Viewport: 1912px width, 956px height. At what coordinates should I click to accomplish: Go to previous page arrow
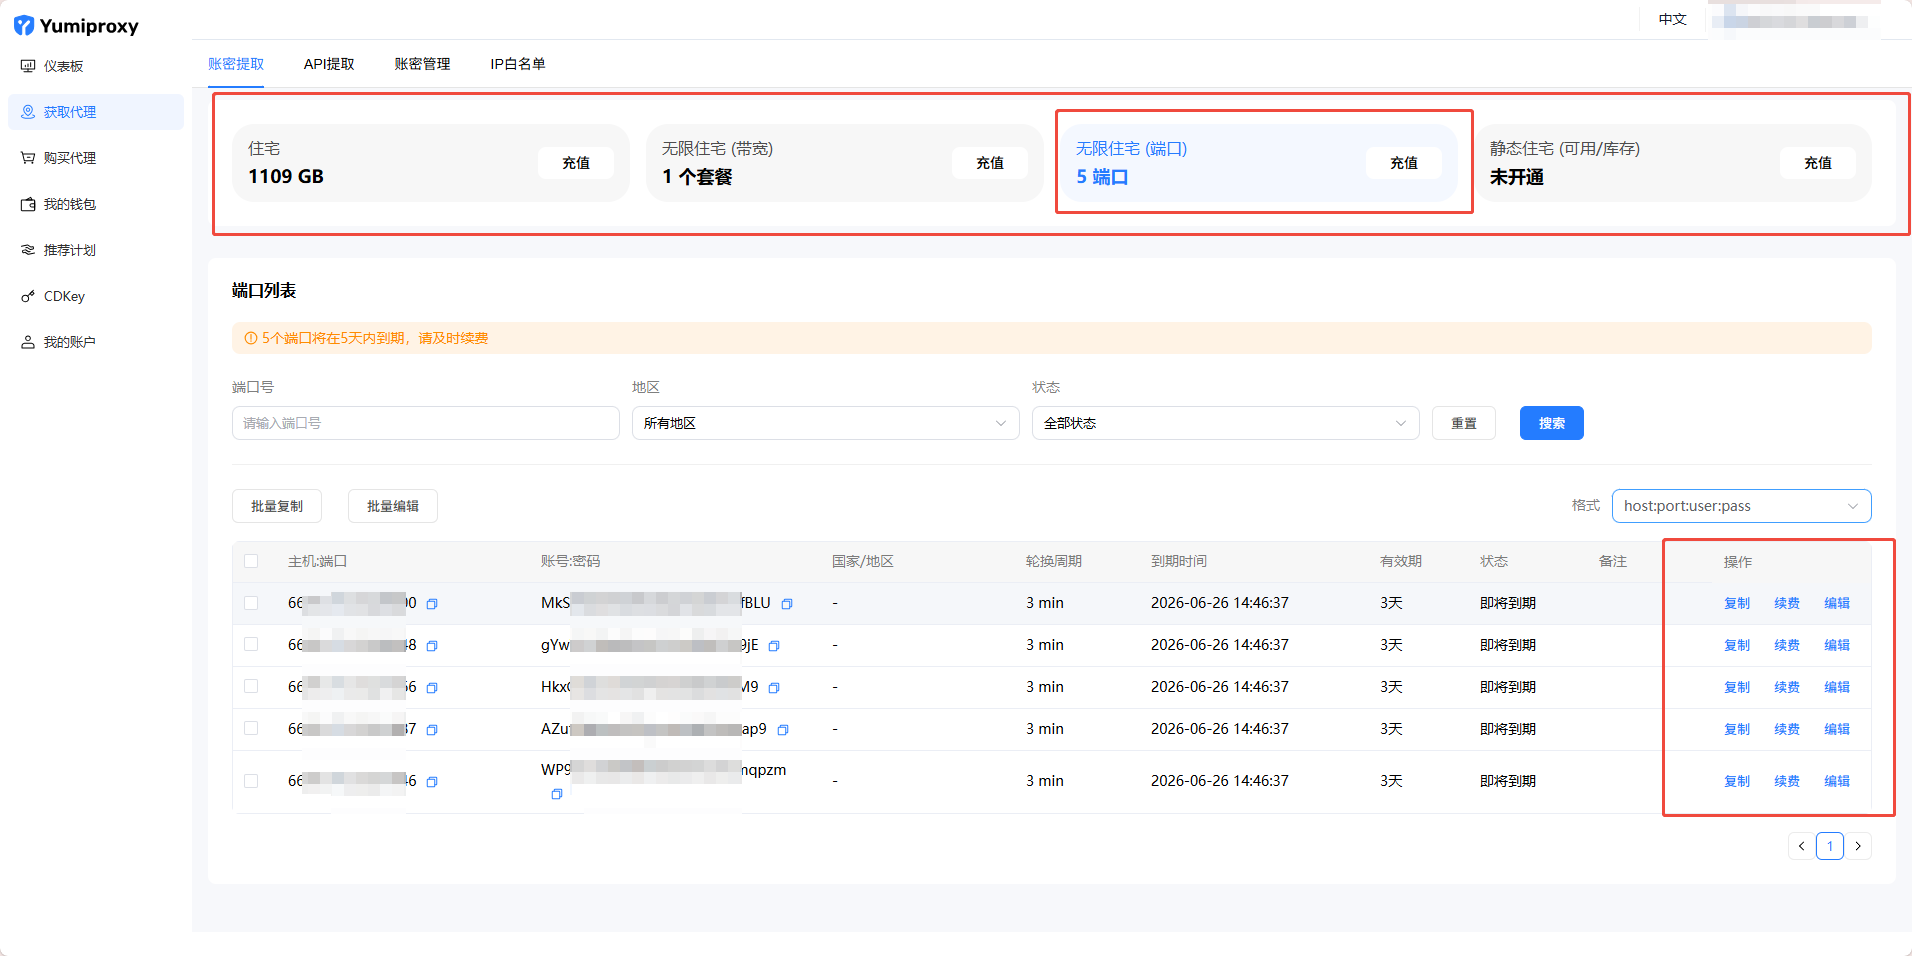coord(1802,846)
